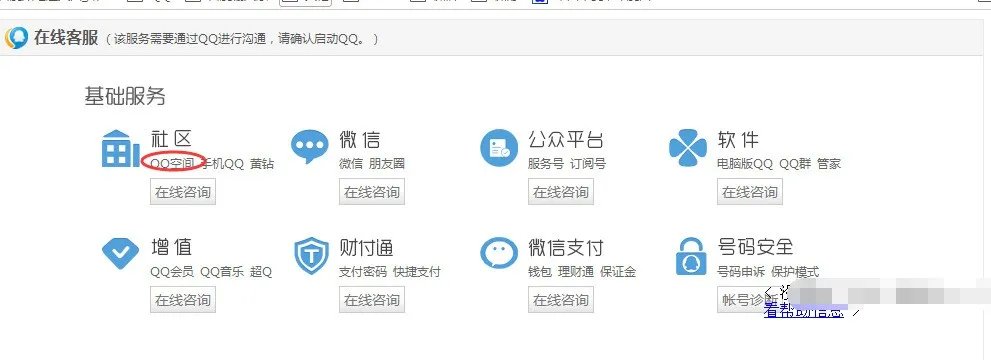Click the 基础服务 section heading
Screen dimensions: 991x360
(125, 97)
